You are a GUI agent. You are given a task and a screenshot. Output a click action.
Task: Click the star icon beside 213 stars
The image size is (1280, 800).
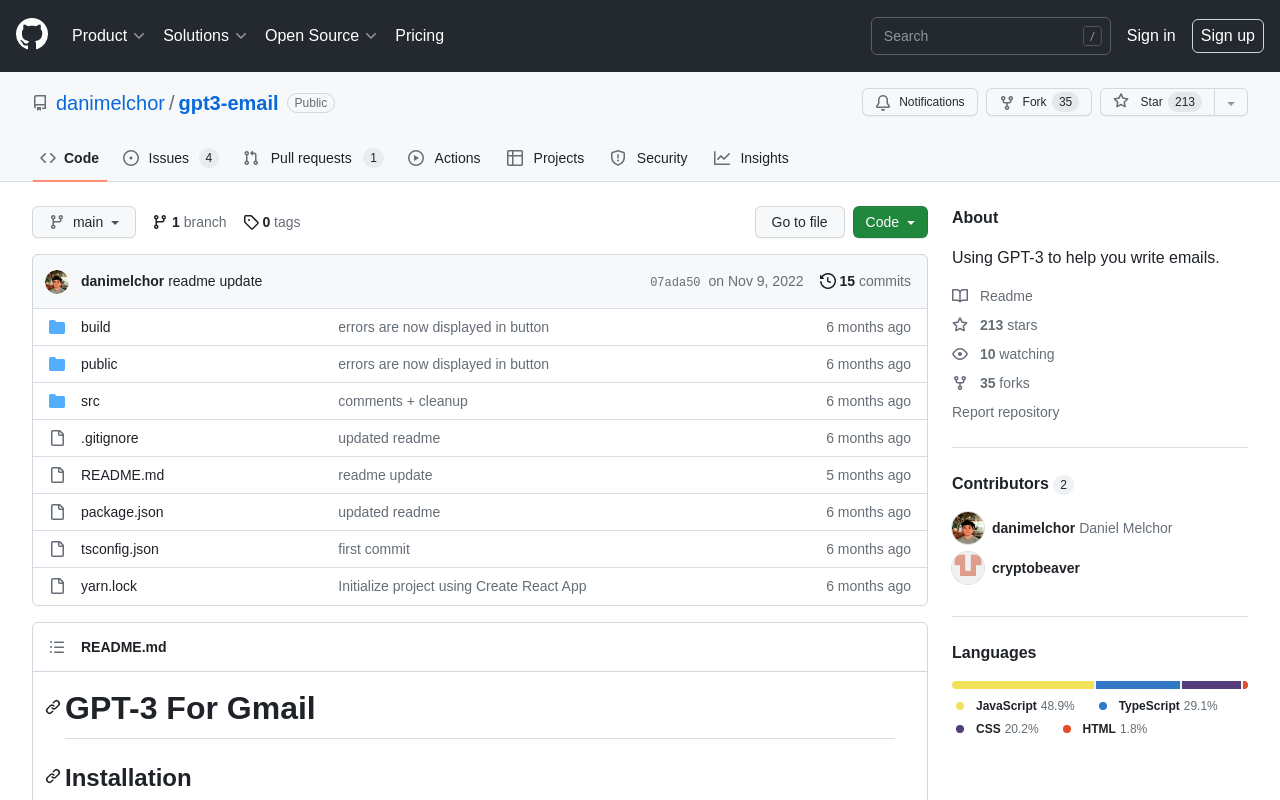[960, 325]
